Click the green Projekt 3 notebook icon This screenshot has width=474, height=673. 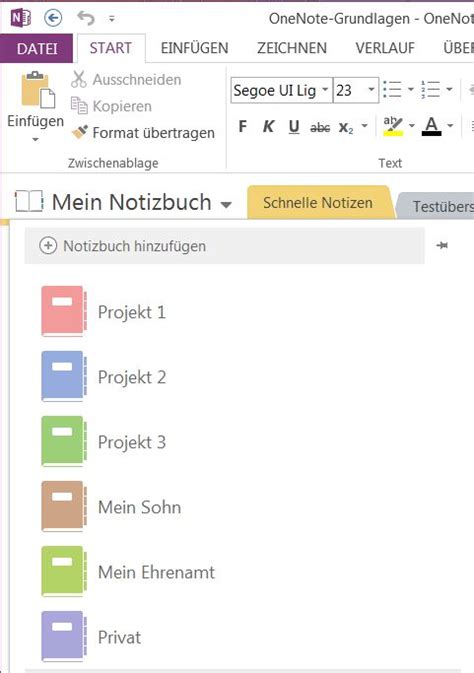point(64,441)
